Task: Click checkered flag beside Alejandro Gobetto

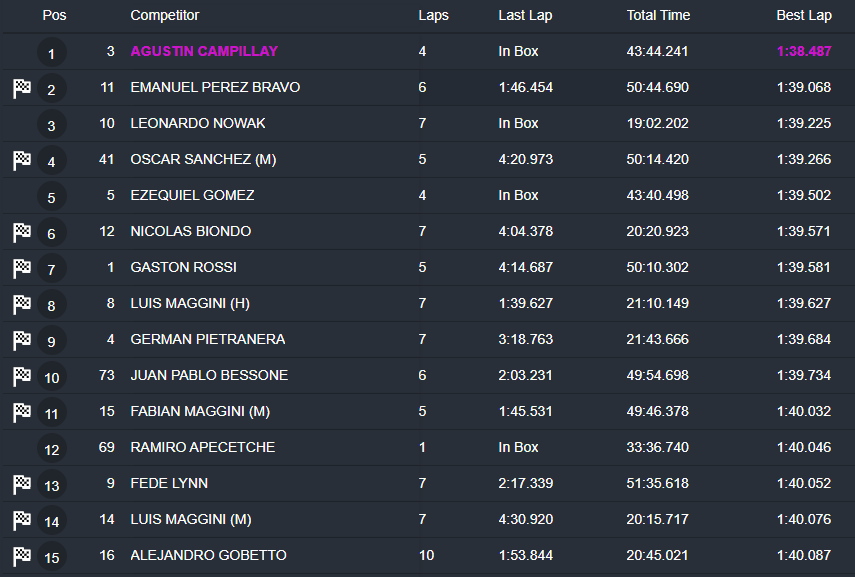Action: (x=22, y=556)
